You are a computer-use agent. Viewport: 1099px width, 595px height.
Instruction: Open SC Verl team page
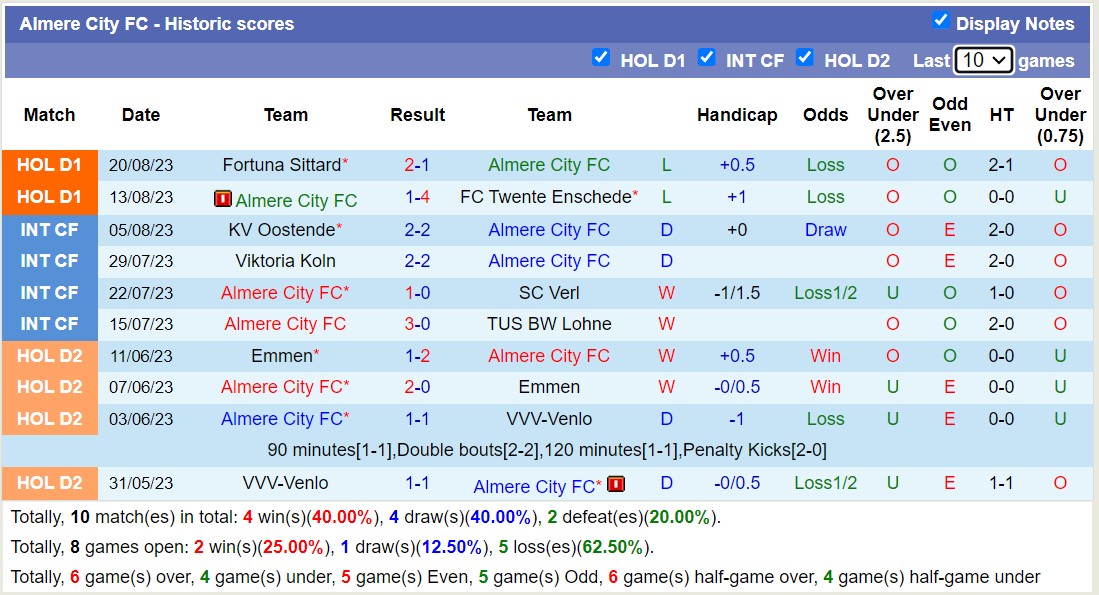coord(549,293)
